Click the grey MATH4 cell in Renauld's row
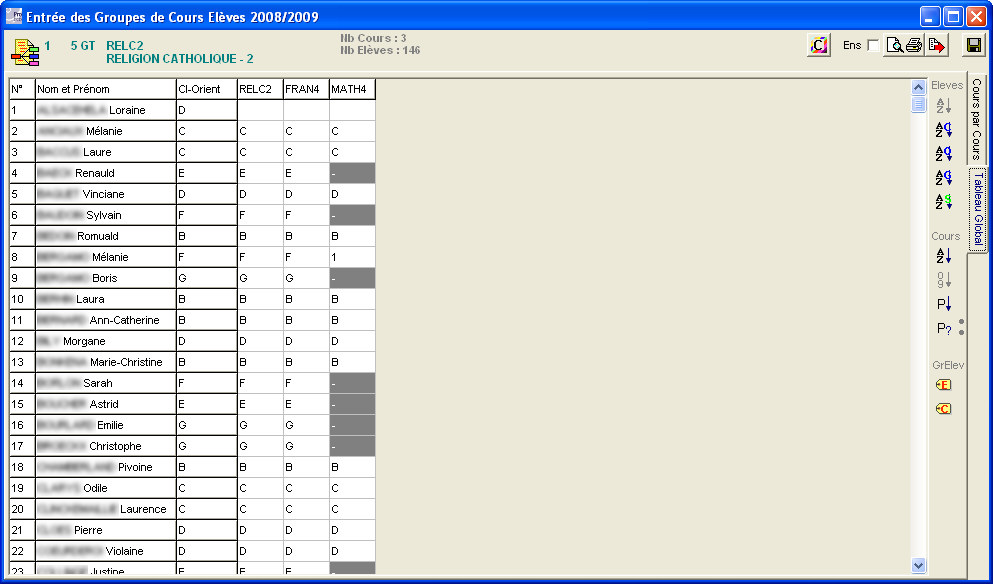Image resolution: width=993 pixels, height=584 pixels. coord(352,173)
